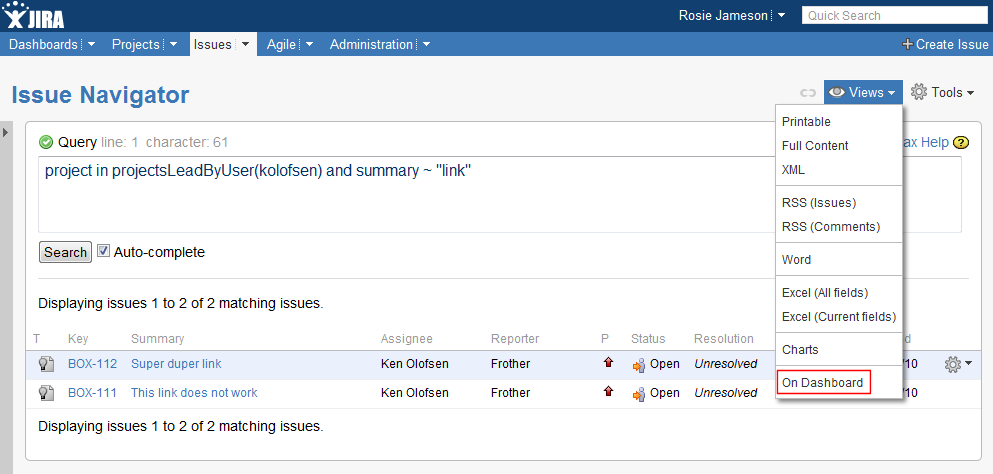Screen dimensions: 993x474
Task: Sort by P priority column header
Action: [x=605, y=339]
